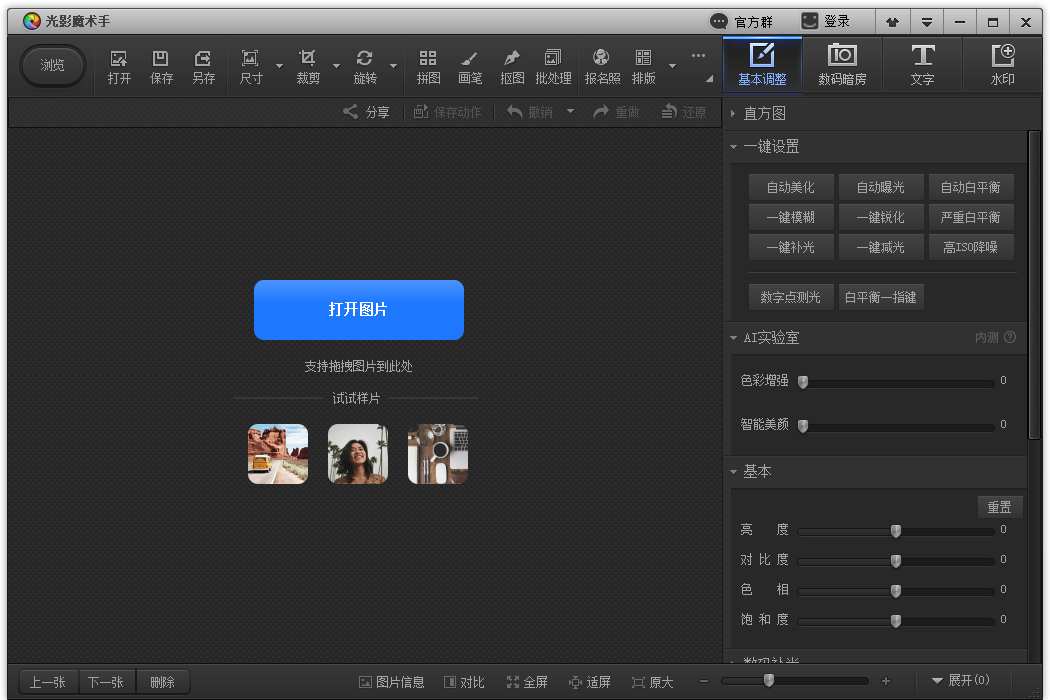Viewport: 1050px width, 700px height.
Task: Click the 保存 (Save) toolbar icon
Action: point(161,67)
